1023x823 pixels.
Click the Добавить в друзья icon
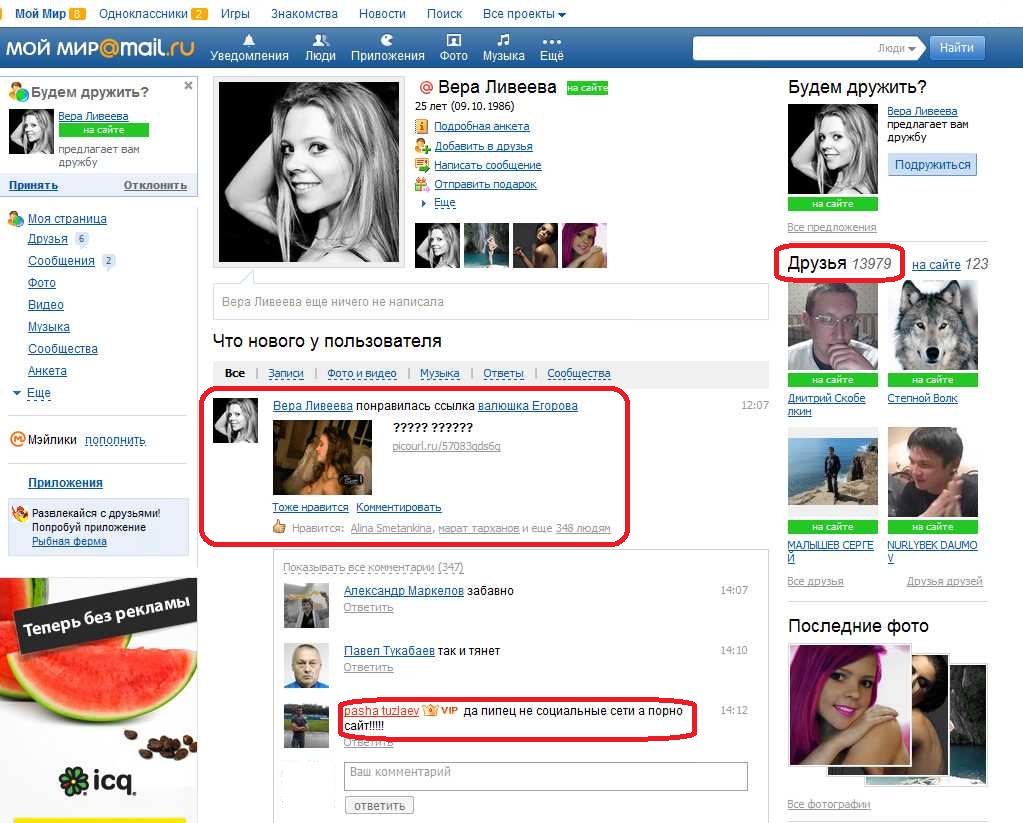pyautogui.click(x=422, y=146)
